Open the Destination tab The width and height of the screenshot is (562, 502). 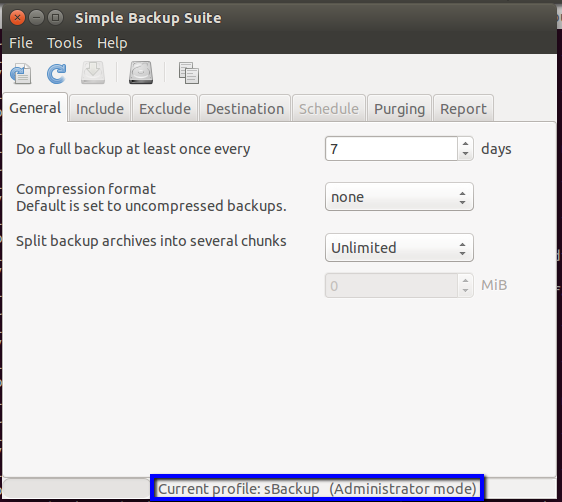coord(245,109)
